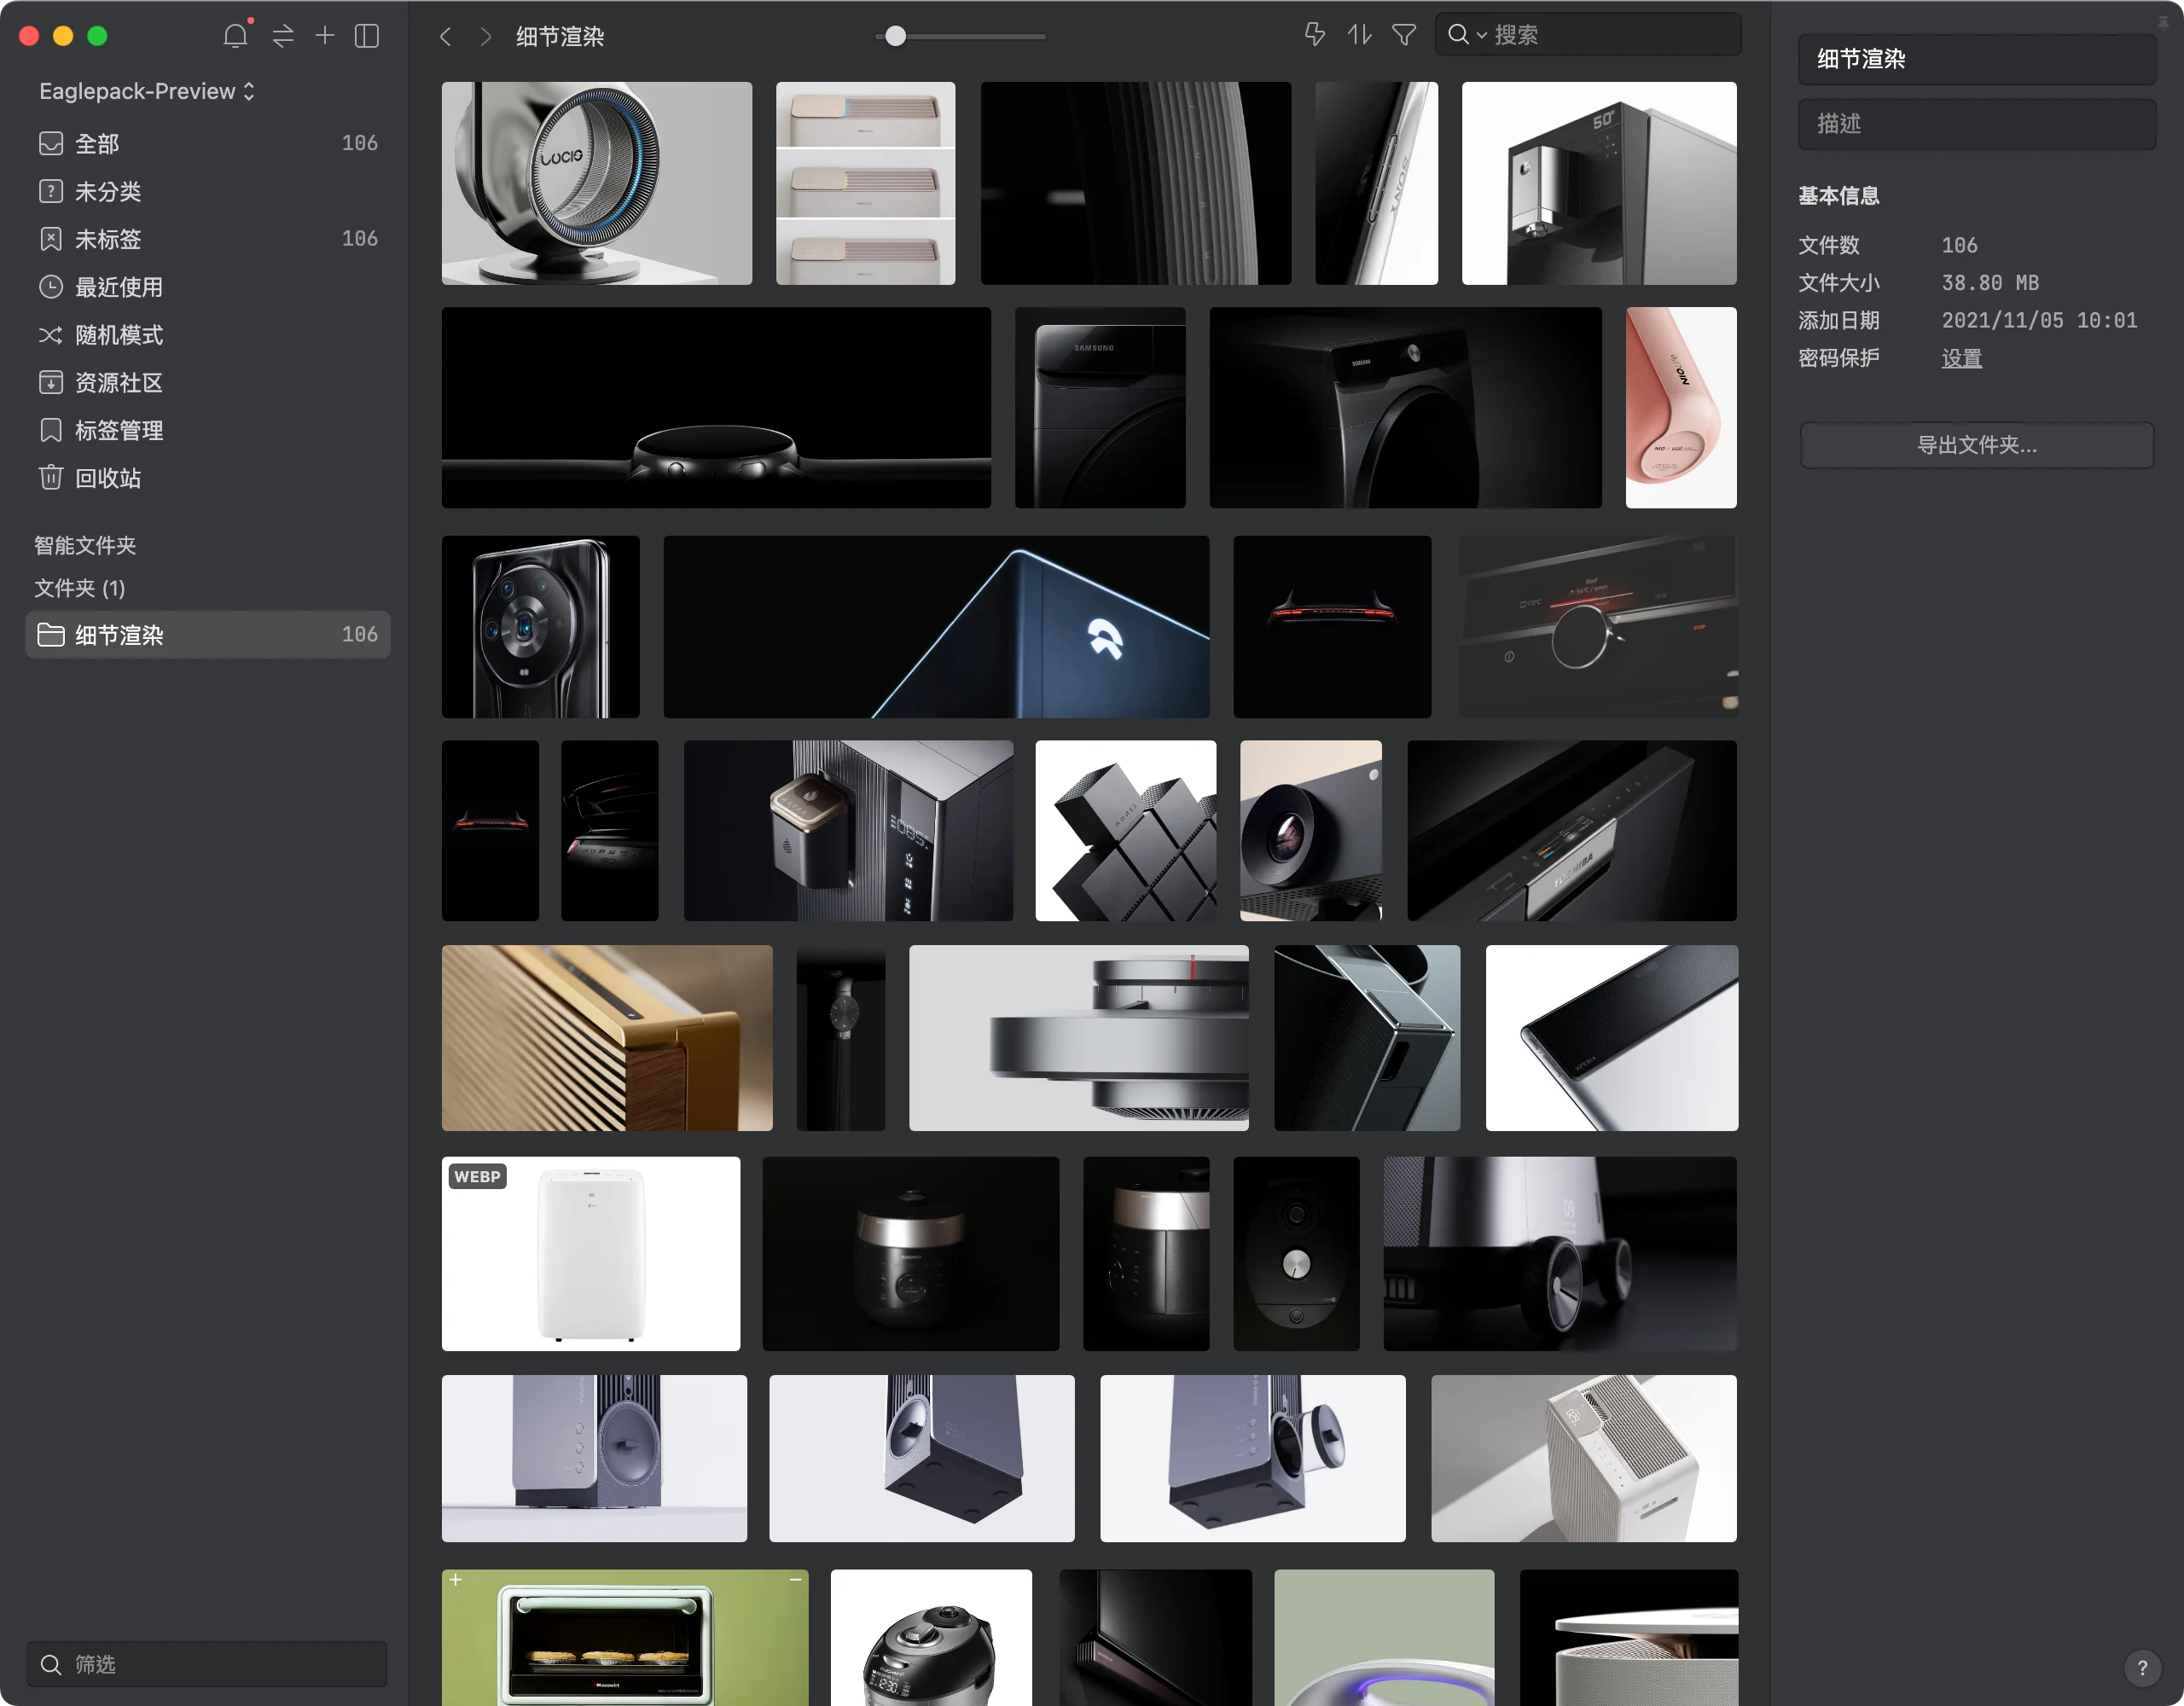2184x1706 pixels.
Task: Click the 搜索 search field
Action: [1588, 35]
